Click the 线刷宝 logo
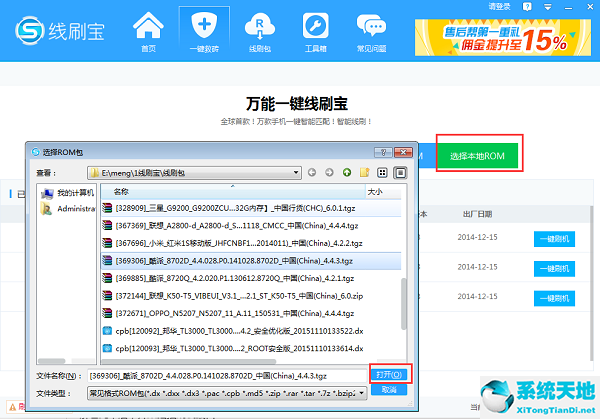 pos(60,31)
